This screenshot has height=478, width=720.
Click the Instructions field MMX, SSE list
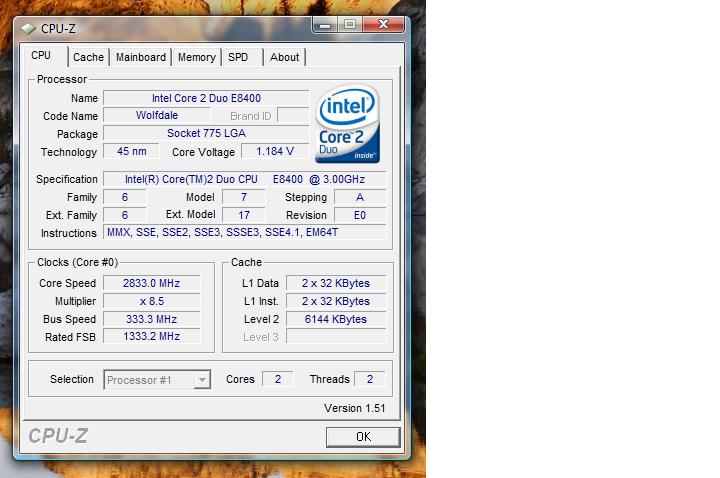(245, 232)
